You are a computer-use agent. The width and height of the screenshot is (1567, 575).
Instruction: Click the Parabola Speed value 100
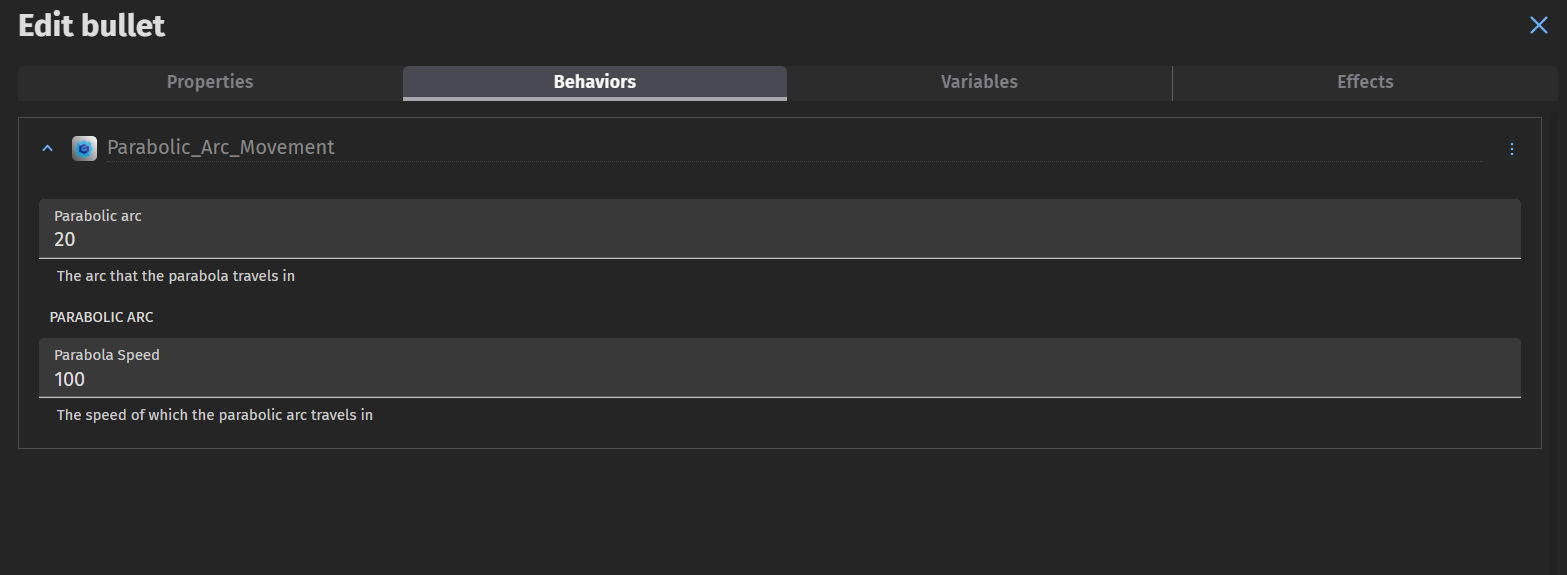[70, 380]
